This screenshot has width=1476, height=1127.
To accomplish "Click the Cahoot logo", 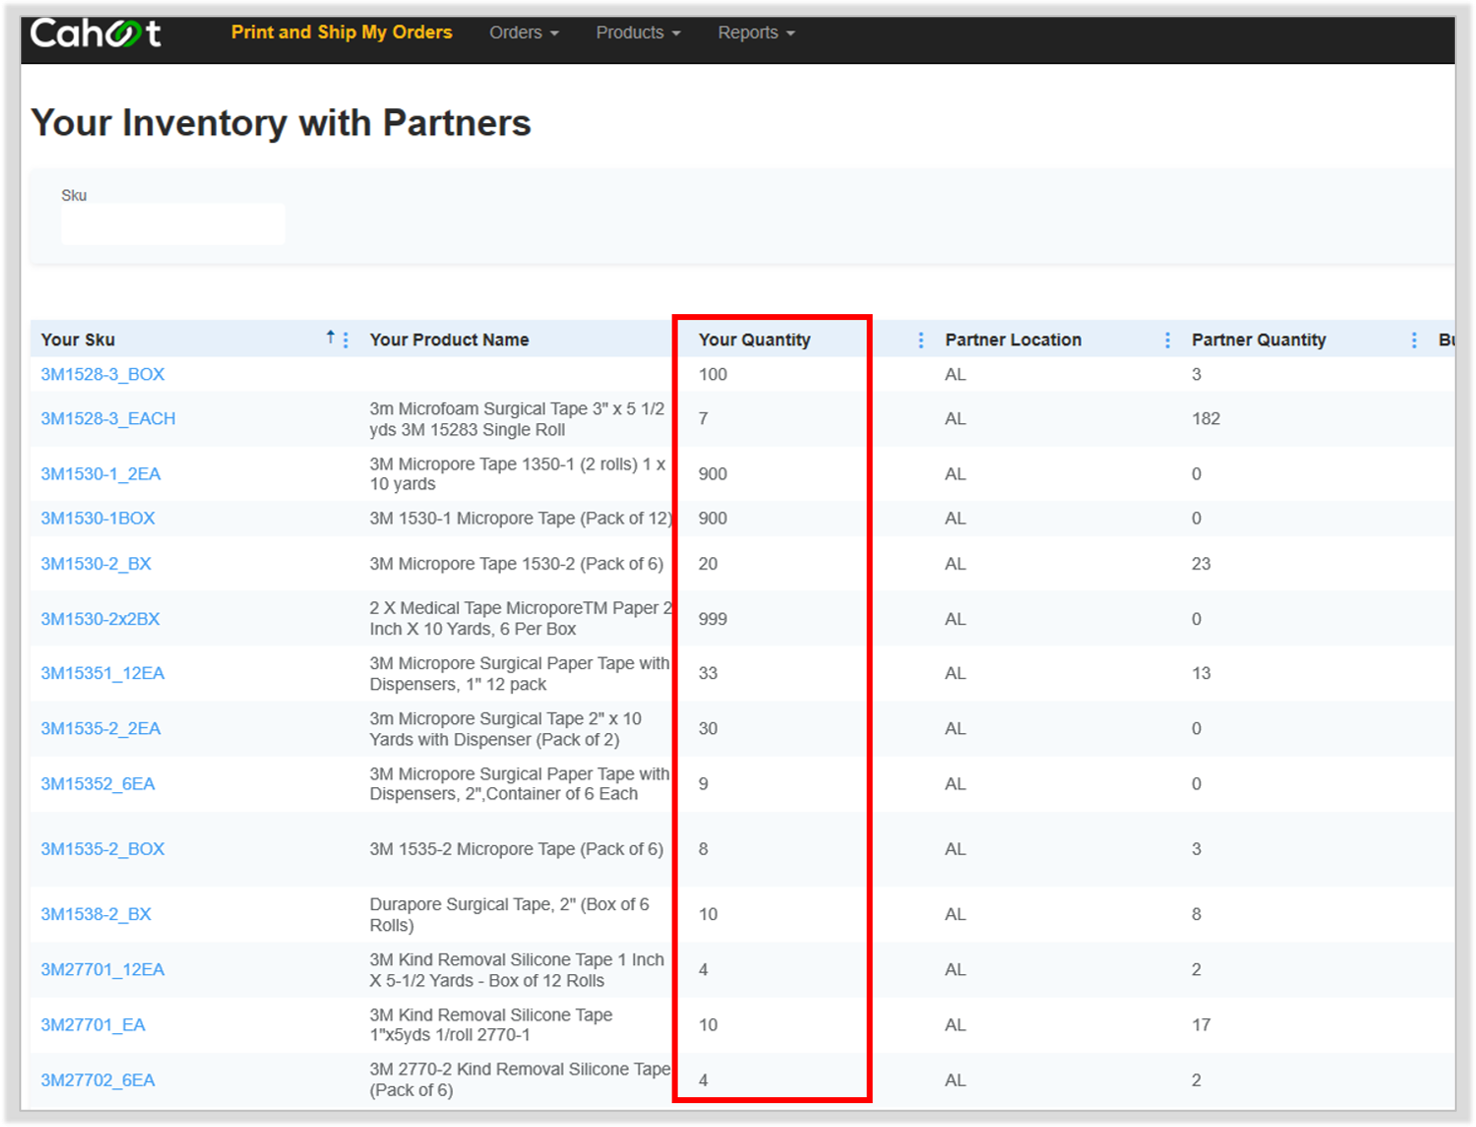I will tap(95, 33).
